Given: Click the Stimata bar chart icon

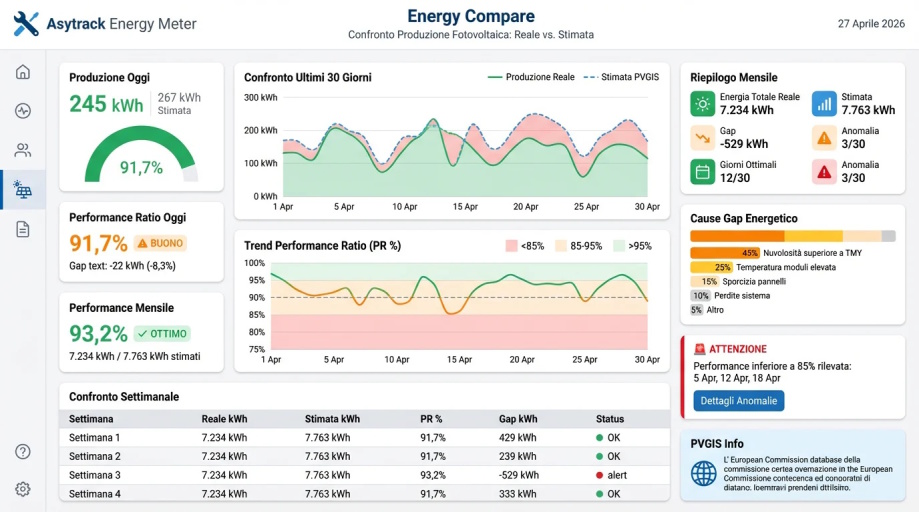Looking at the screenshot, I should click(824, 104).
